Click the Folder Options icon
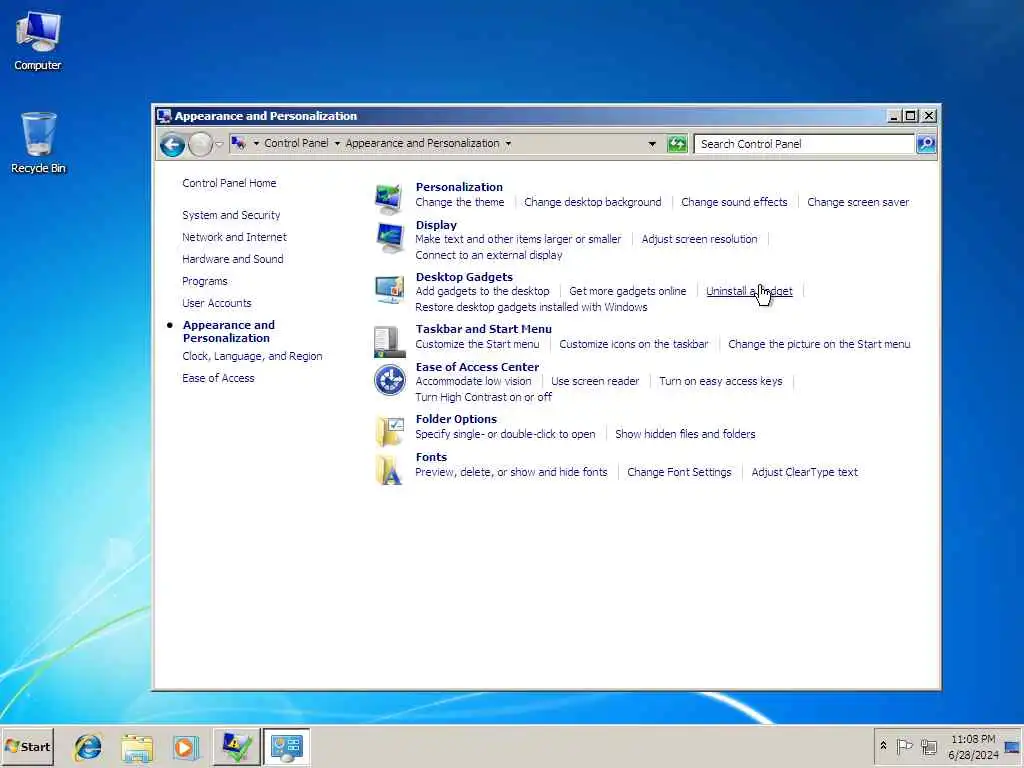 coord(389,431)
